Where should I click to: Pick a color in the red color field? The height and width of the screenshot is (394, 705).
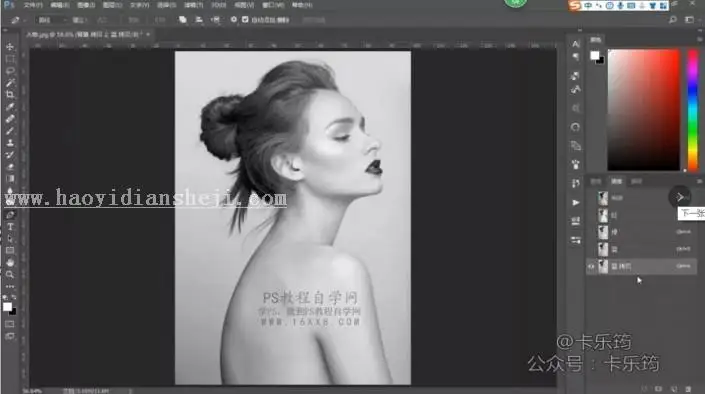(x=643, y=110)
